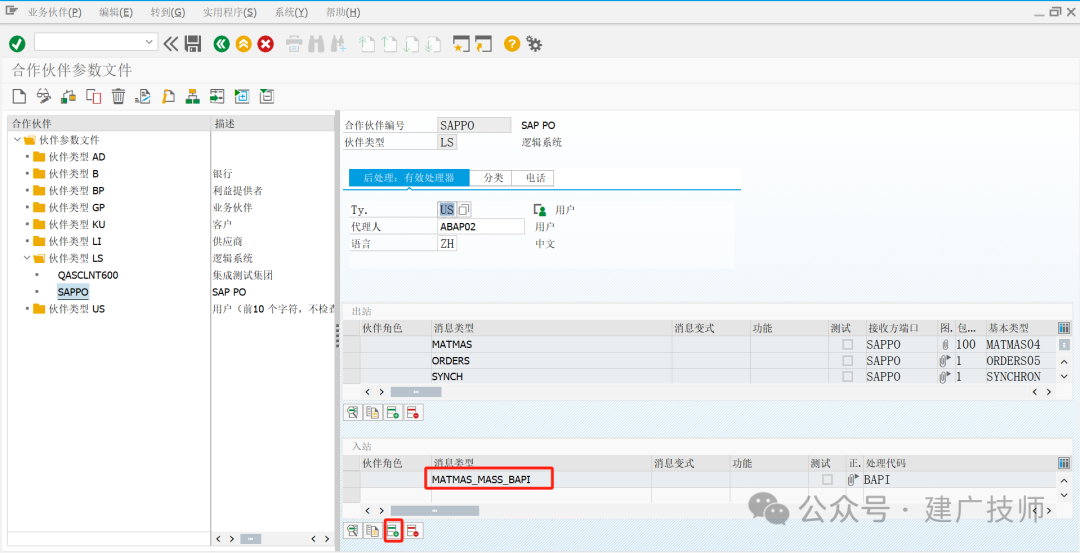Click the green Back icon
This screenshot has height=553, width=1080.
pos(221,44)
